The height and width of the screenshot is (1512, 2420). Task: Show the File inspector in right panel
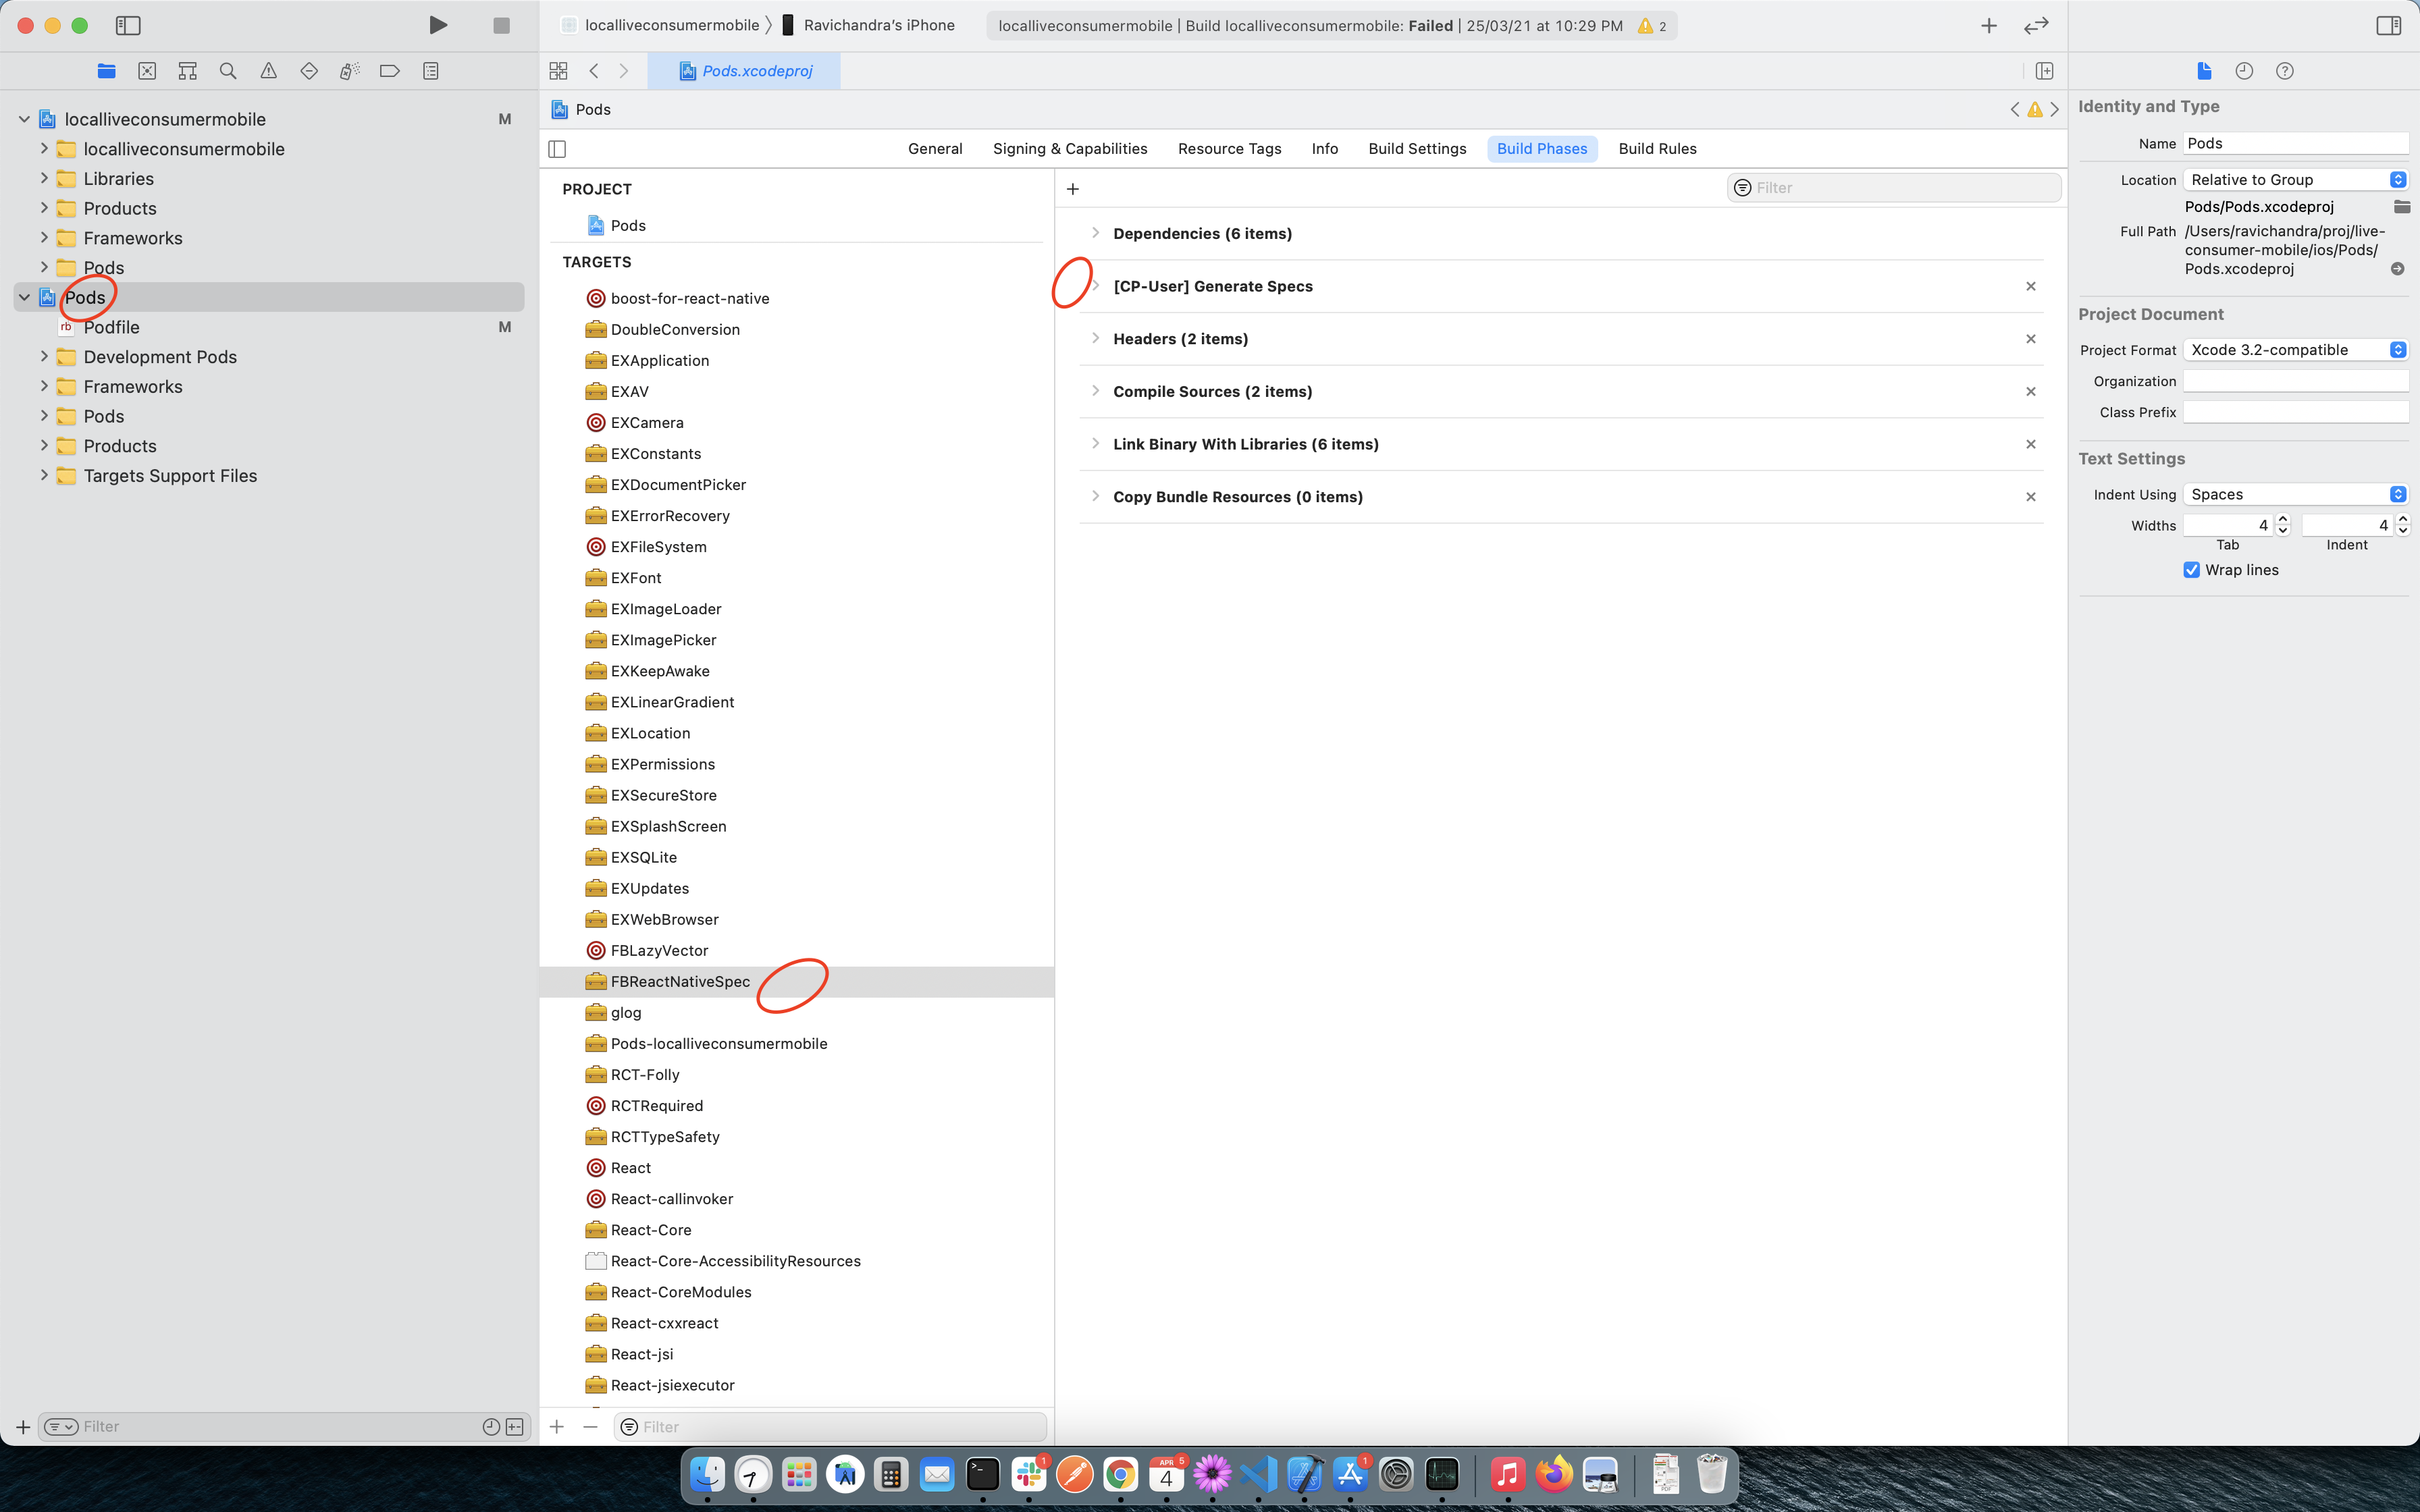click(2203, 70)
